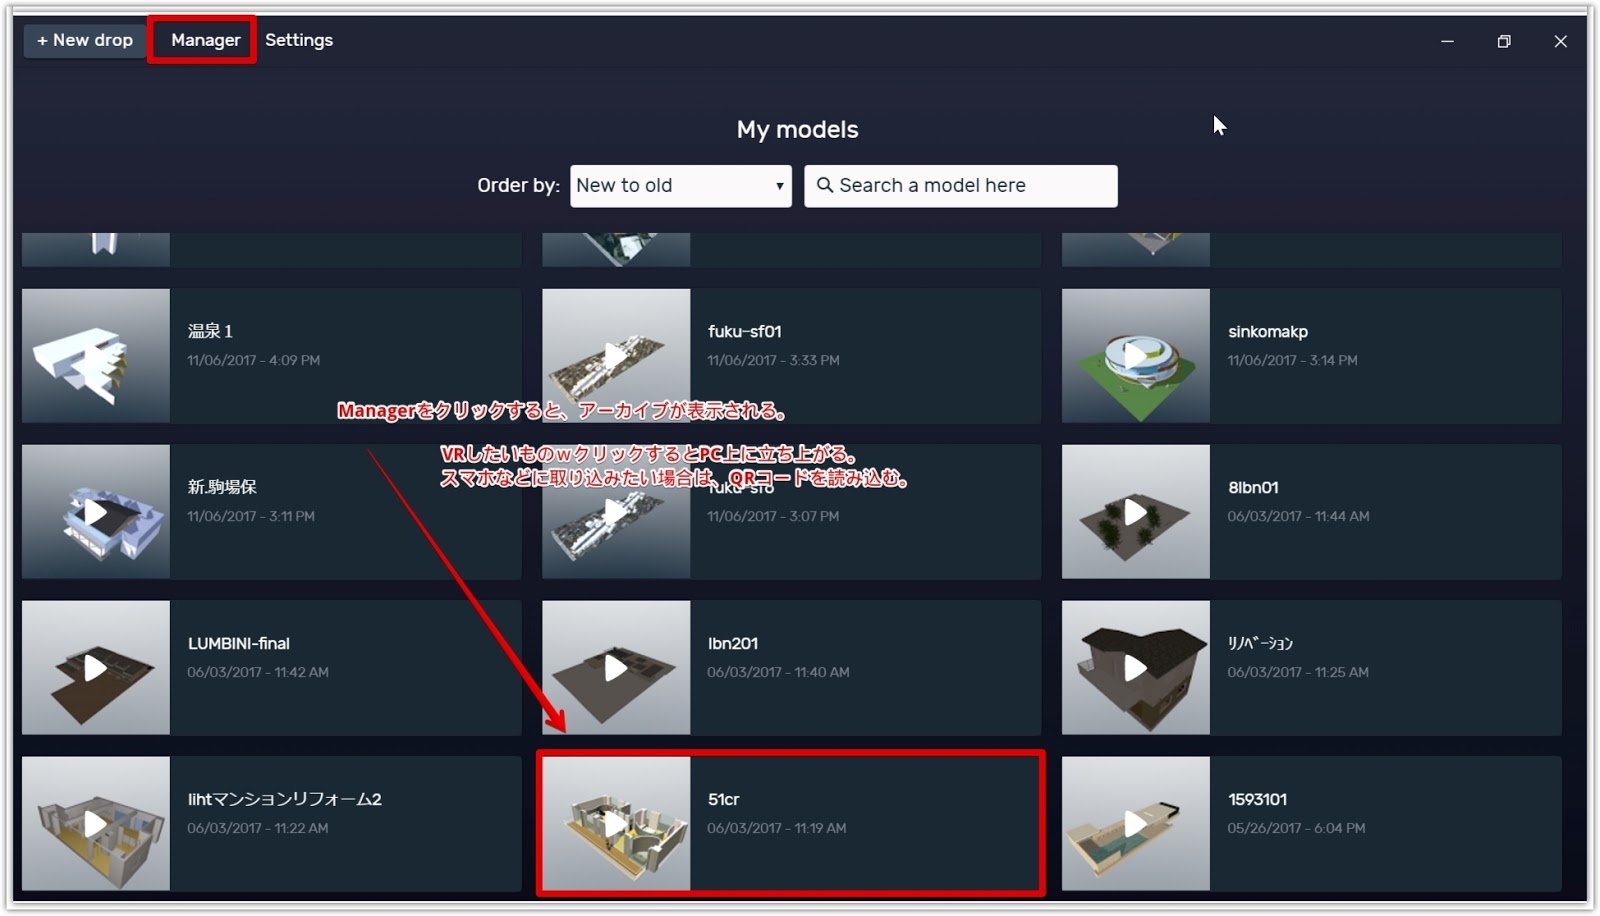
Task: Play the lbn201 model preview
Action: tap(615, 668)
